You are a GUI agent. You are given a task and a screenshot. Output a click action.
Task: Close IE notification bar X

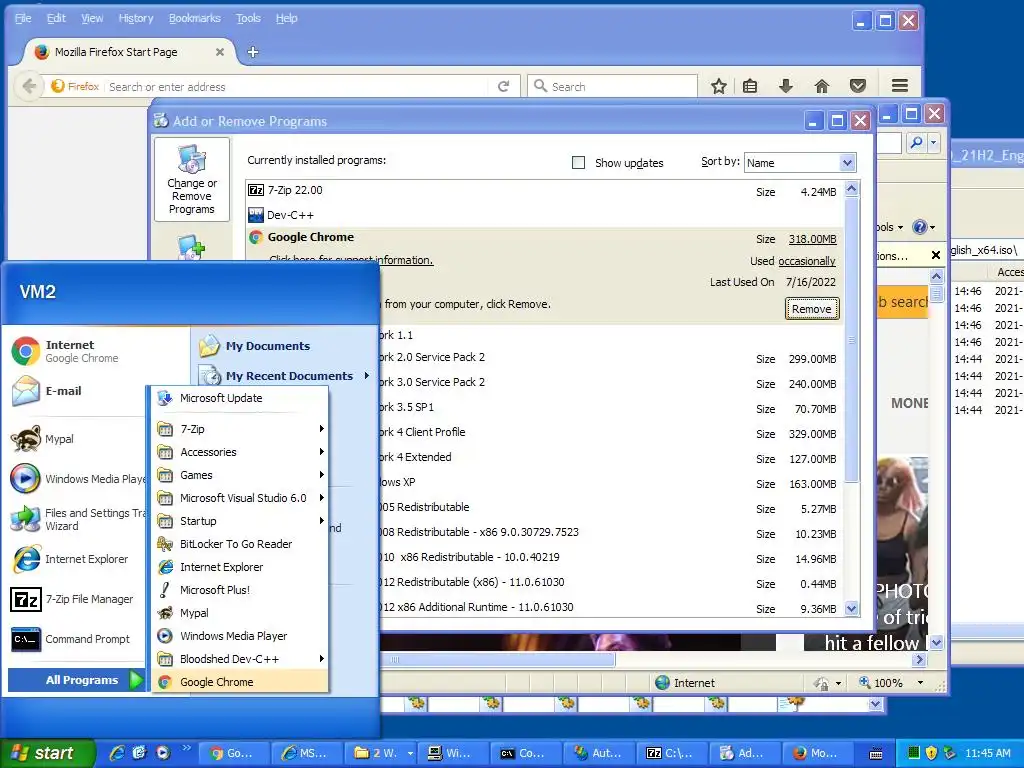935,255
